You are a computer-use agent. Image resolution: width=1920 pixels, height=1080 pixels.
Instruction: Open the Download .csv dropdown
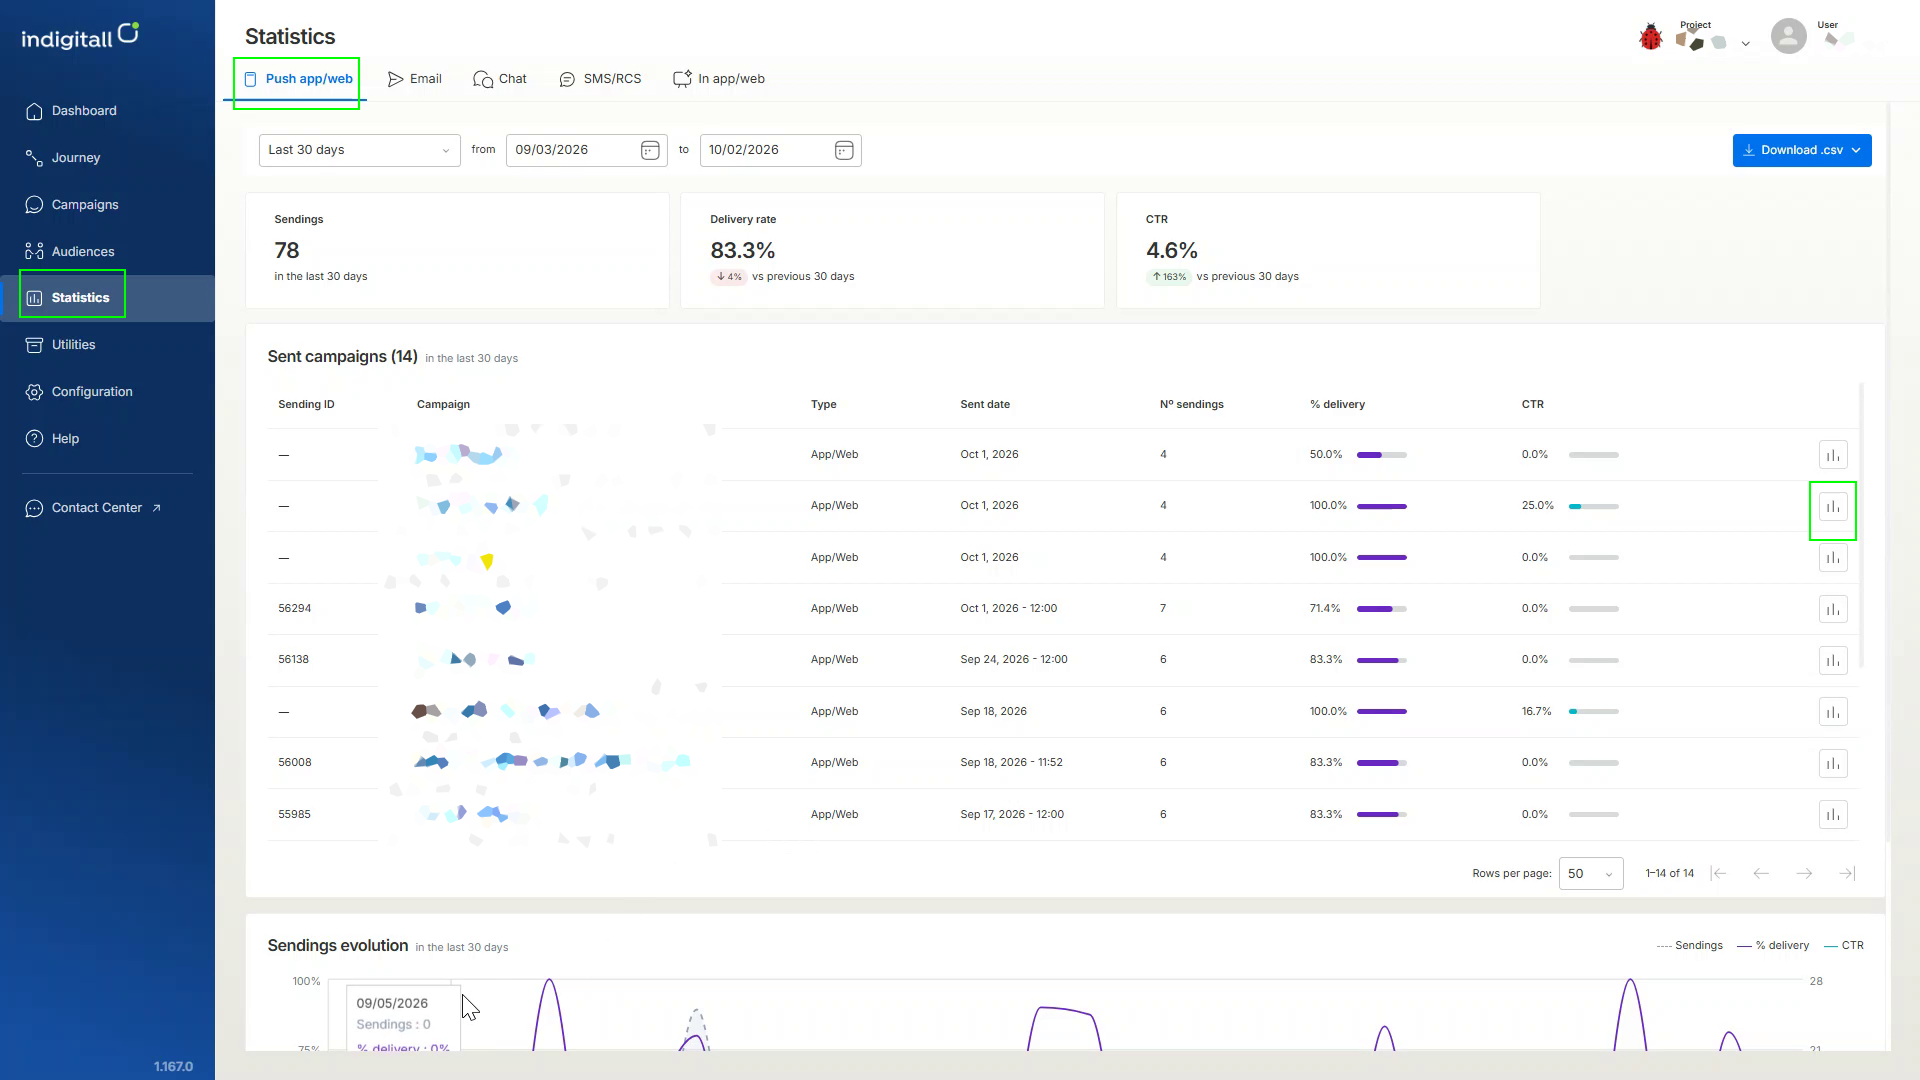[x=1802, y=150]
